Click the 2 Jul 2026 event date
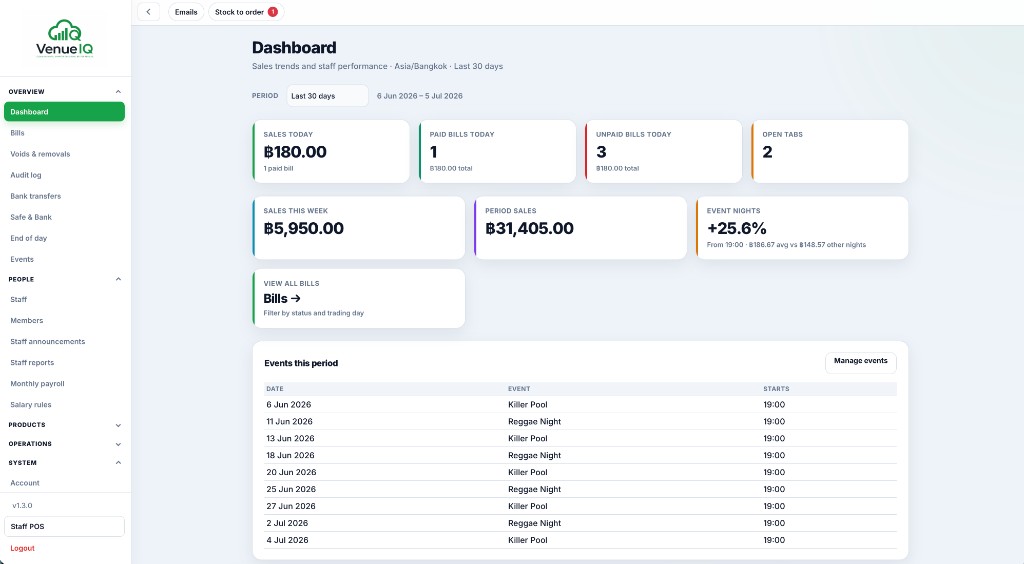The image size is (1024, 564). [287, 524]
